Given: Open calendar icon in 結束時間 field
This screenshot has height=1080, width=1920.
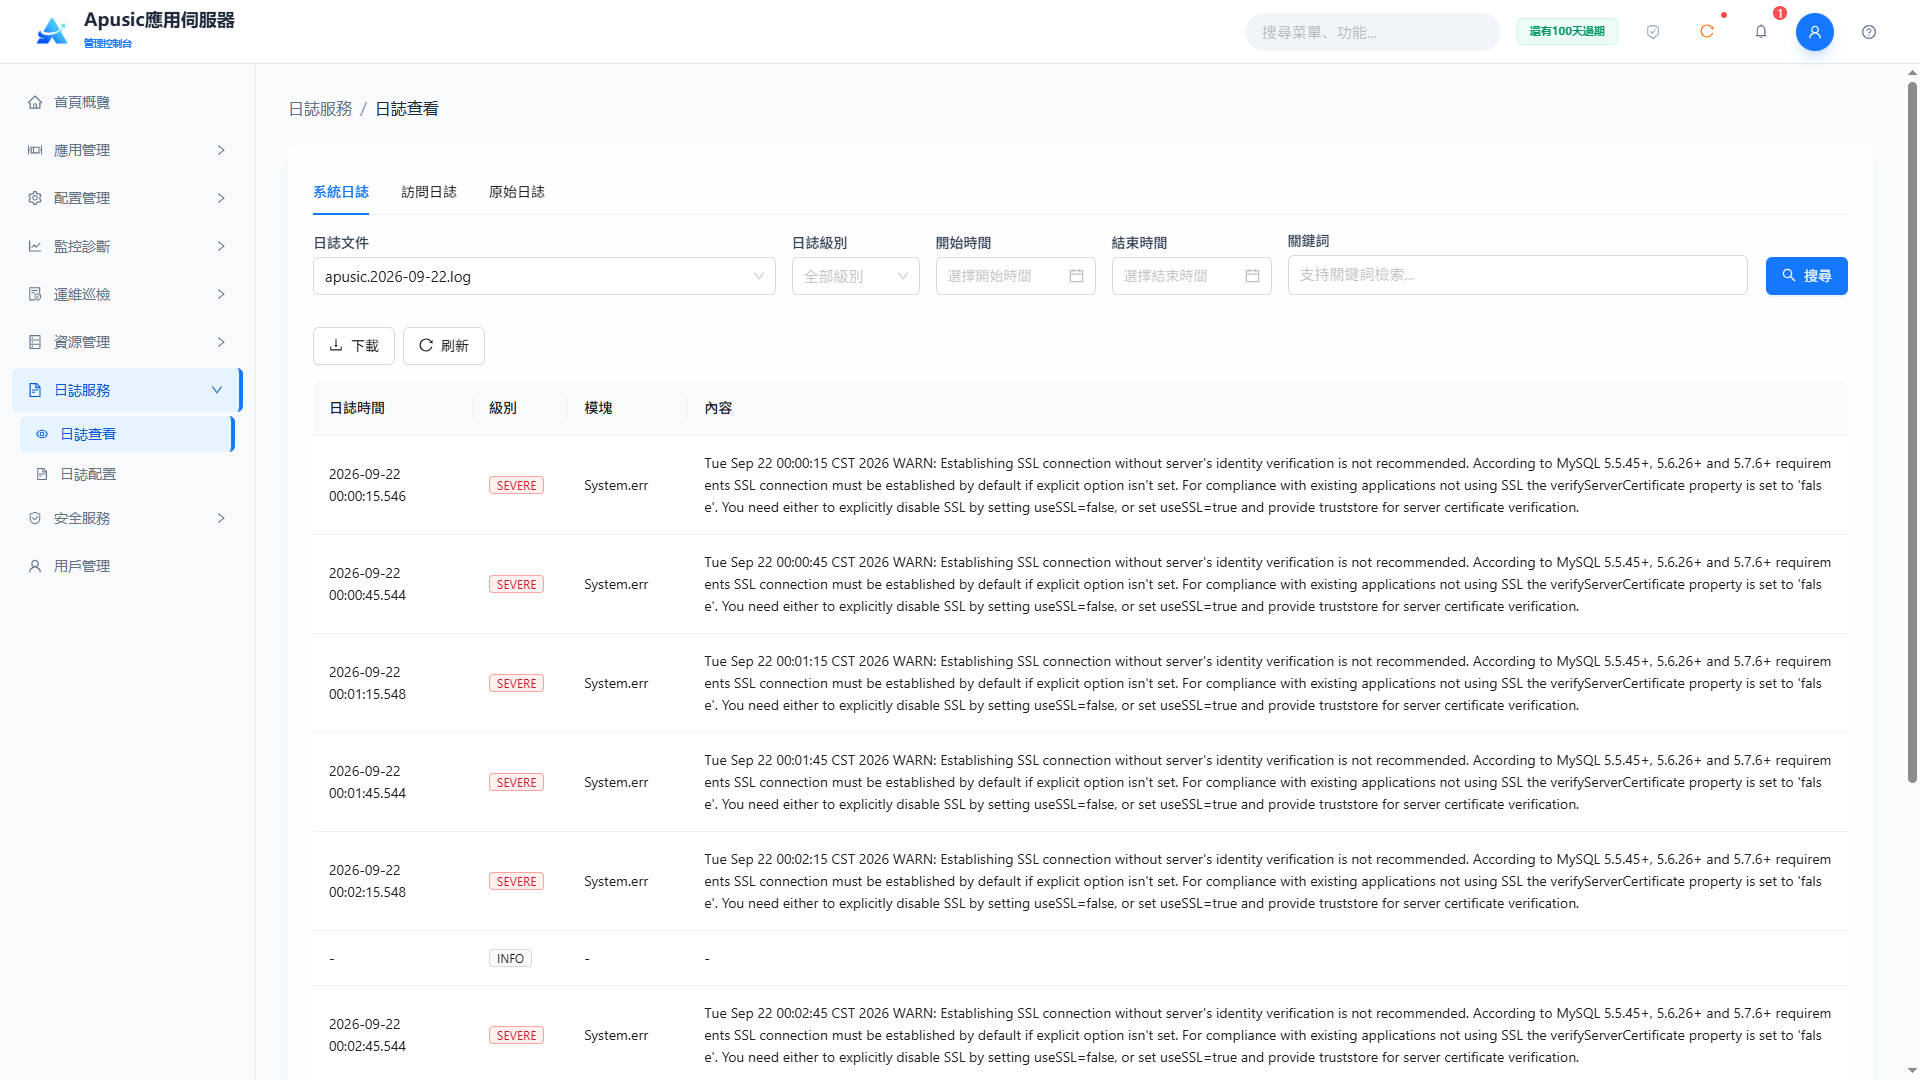Looking at the screenshot, I should [1252, 276].
